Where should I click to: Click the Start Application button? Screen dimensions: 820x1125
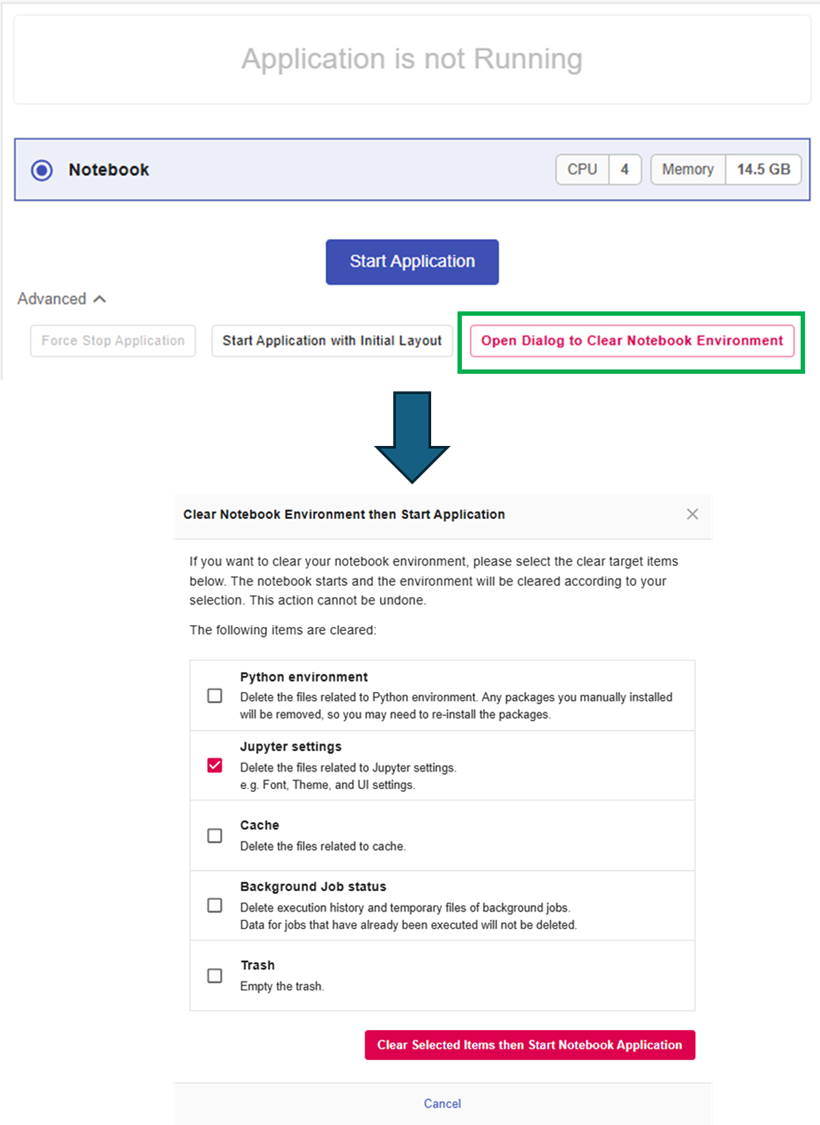[412, 262]
